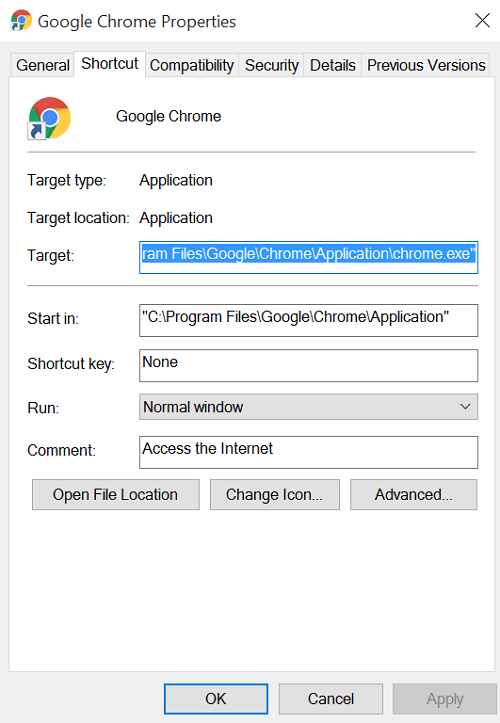Image resolution: width=500 pixels, height=723 pixels.
Task: Open the Previous Versions tab
Action: tap(426, 65)
